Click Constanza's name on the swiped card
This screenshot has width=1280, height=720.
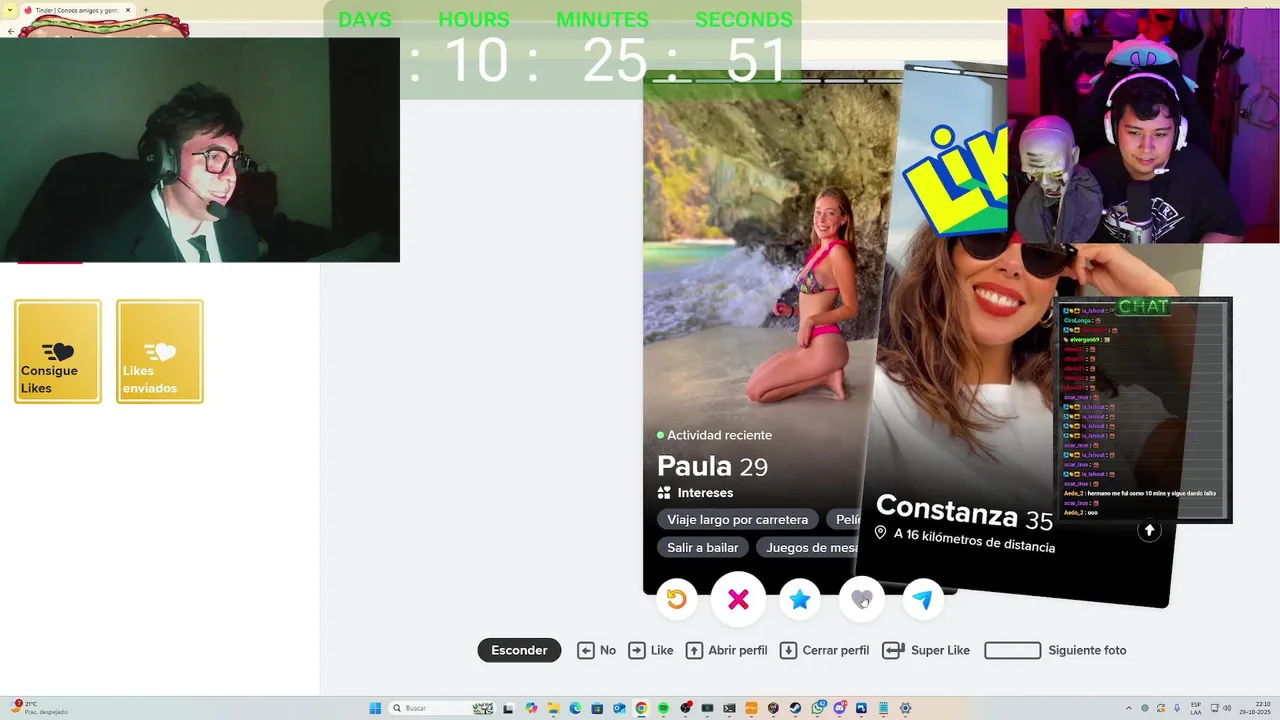[x=946, y=511]
